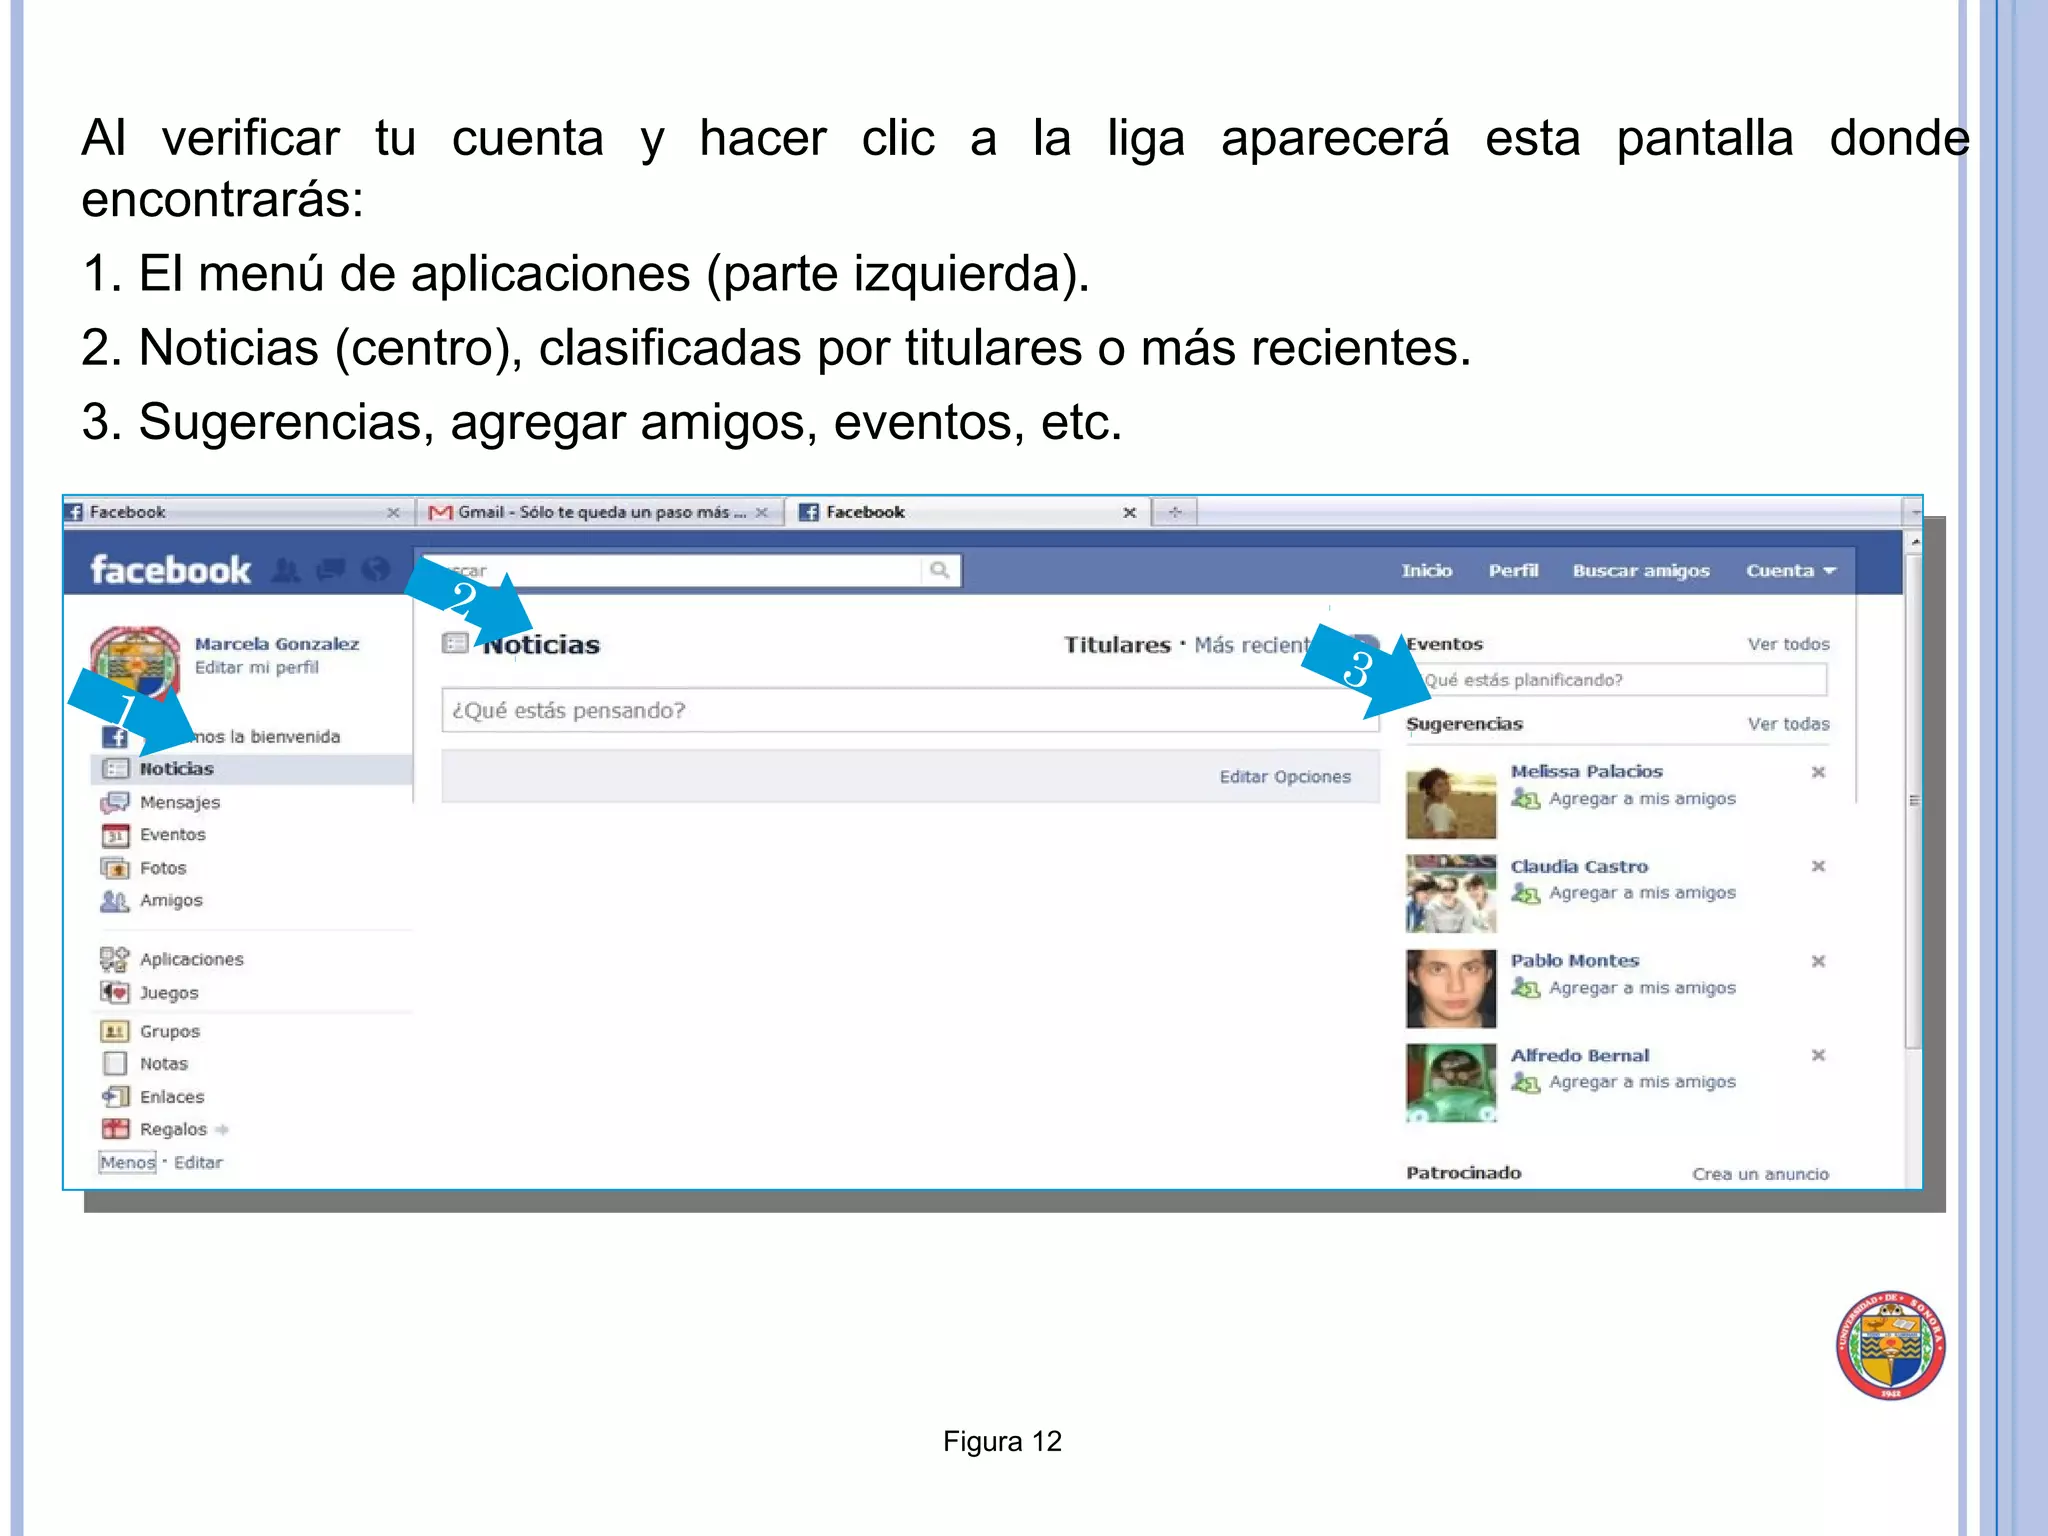Image resolution: width=2048 pixels, height=1536 pixels.
Task: Open Notas icon in sidebar
Action: click(x=115, y=1064)
